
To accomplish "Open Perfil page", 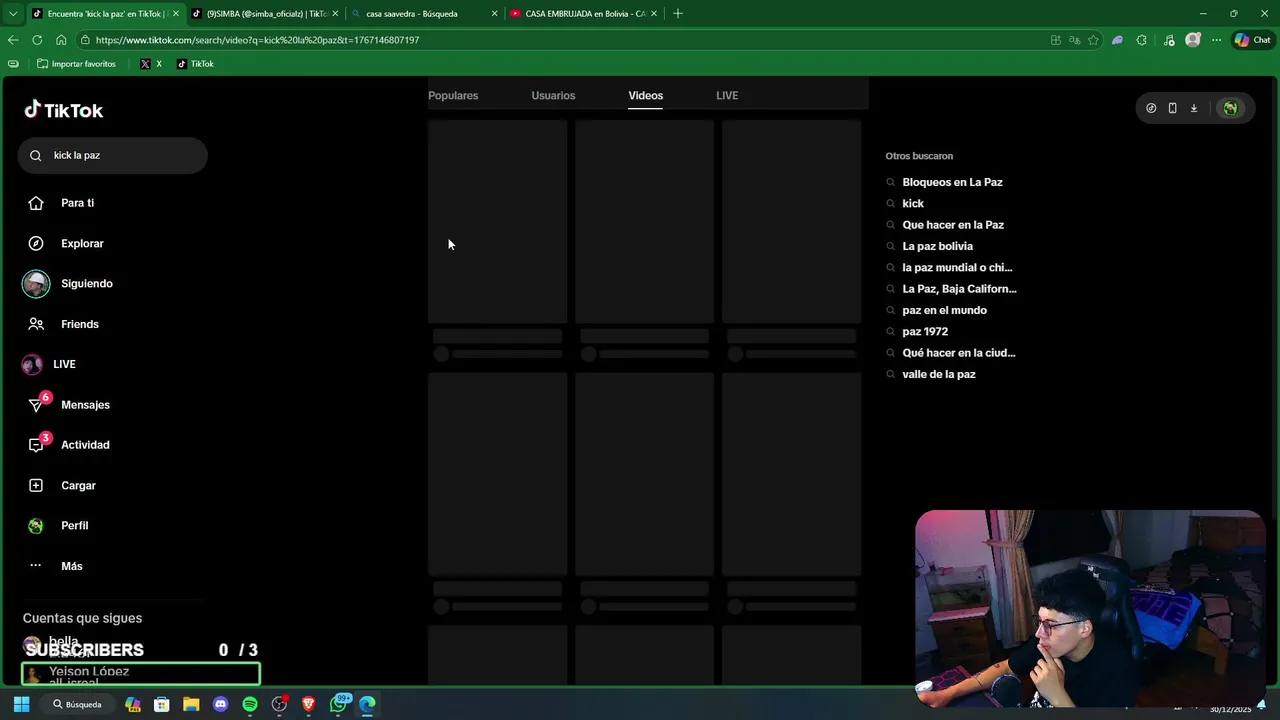I will [74, 526].
